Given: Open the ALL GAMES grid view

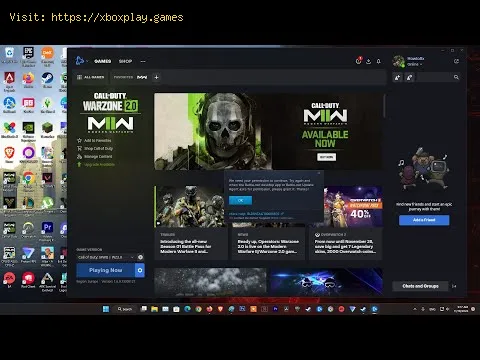Looking at the screenshot, I should pos(90,77).
